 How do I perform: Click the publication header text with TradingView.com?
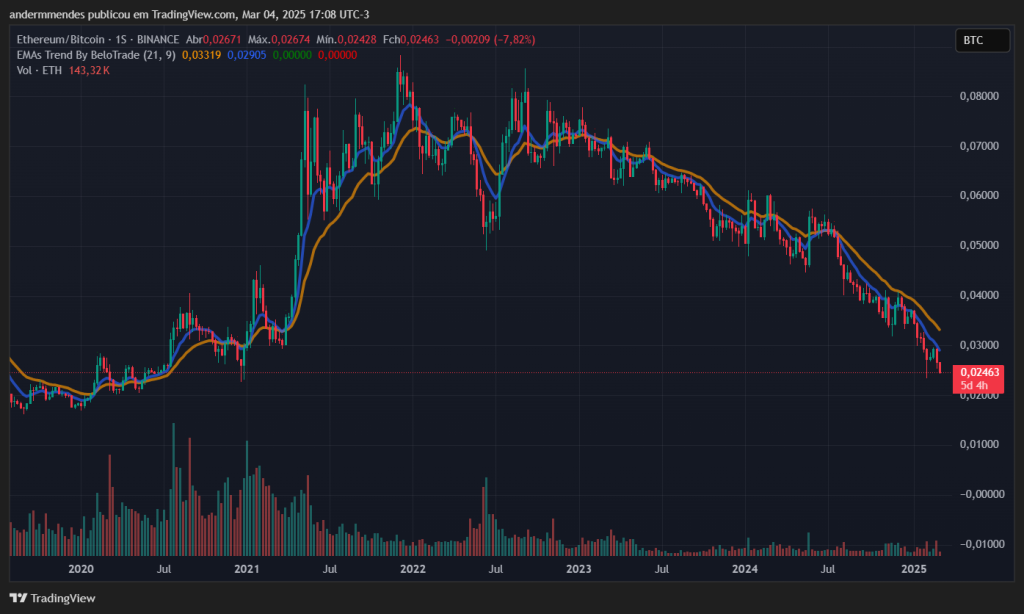click(189, 14)
